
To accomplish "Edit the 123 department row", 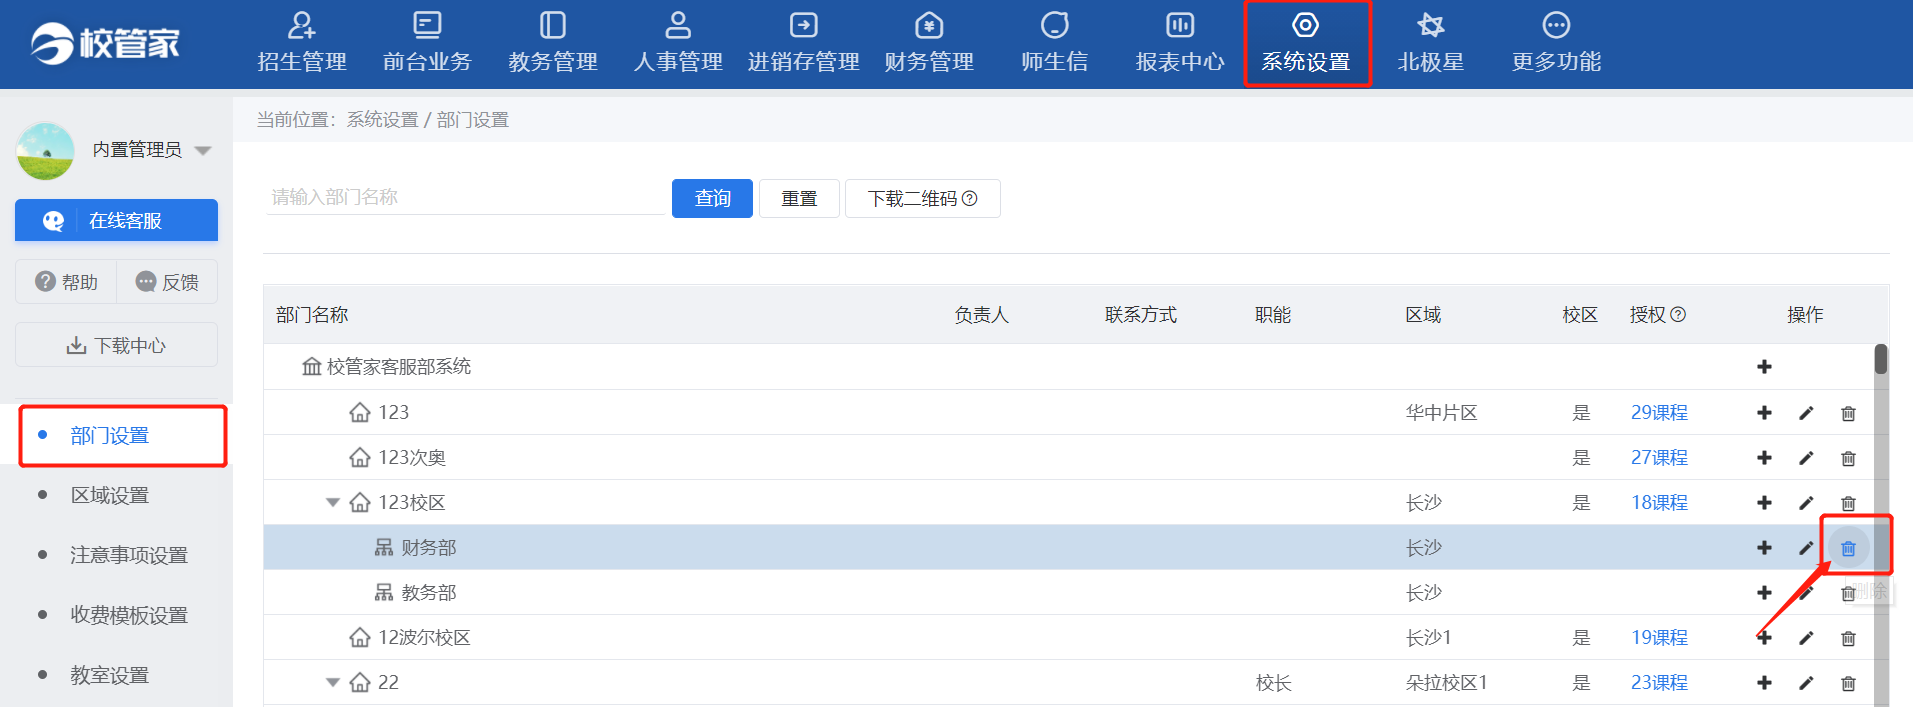I will pyautogui.click(x=1806, y=413).
